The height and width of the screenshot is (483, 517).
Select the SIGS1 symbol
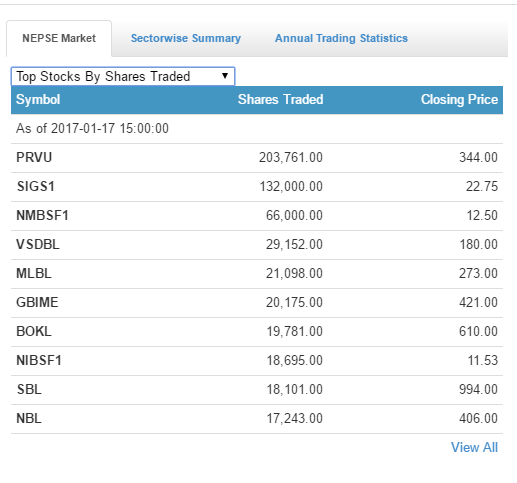[x=36, y=186]
